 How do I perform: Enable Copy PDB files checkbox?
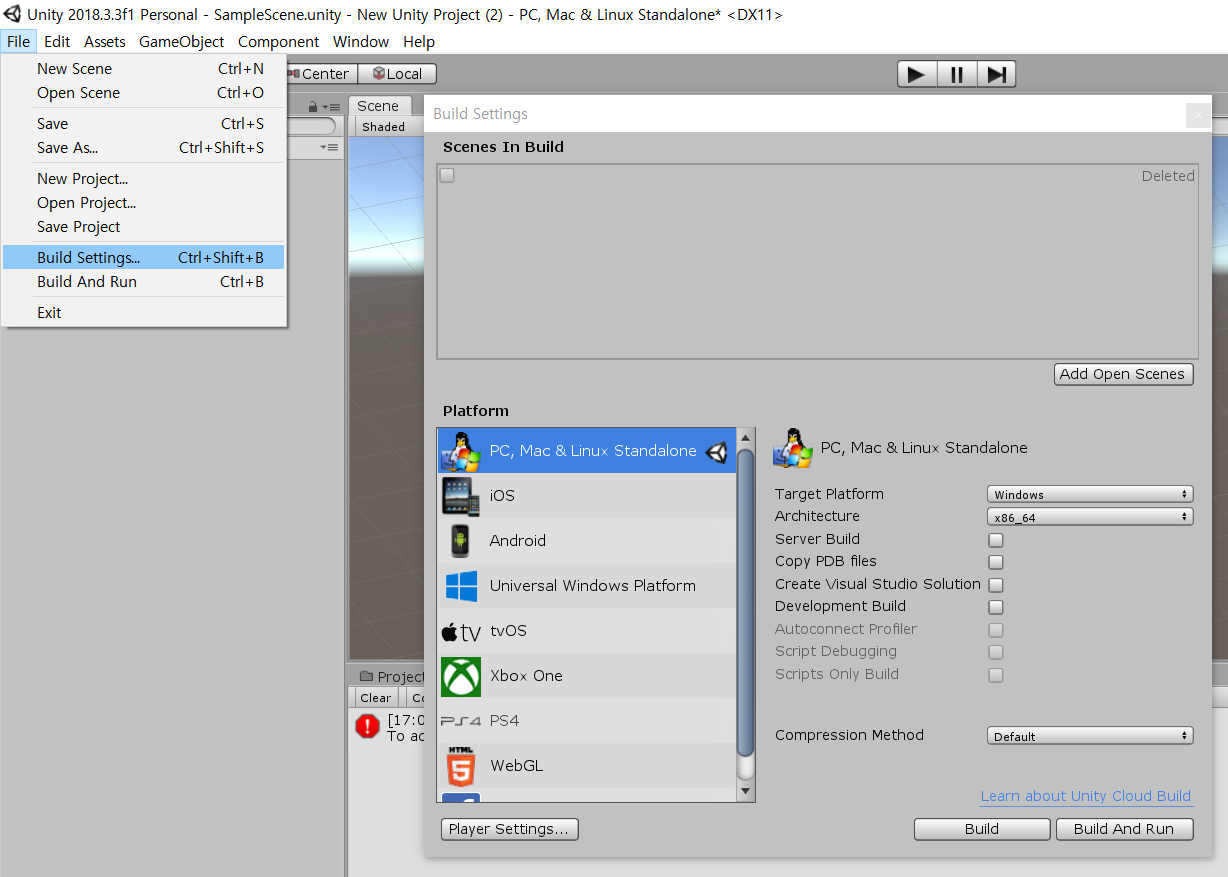pos(996,562)
